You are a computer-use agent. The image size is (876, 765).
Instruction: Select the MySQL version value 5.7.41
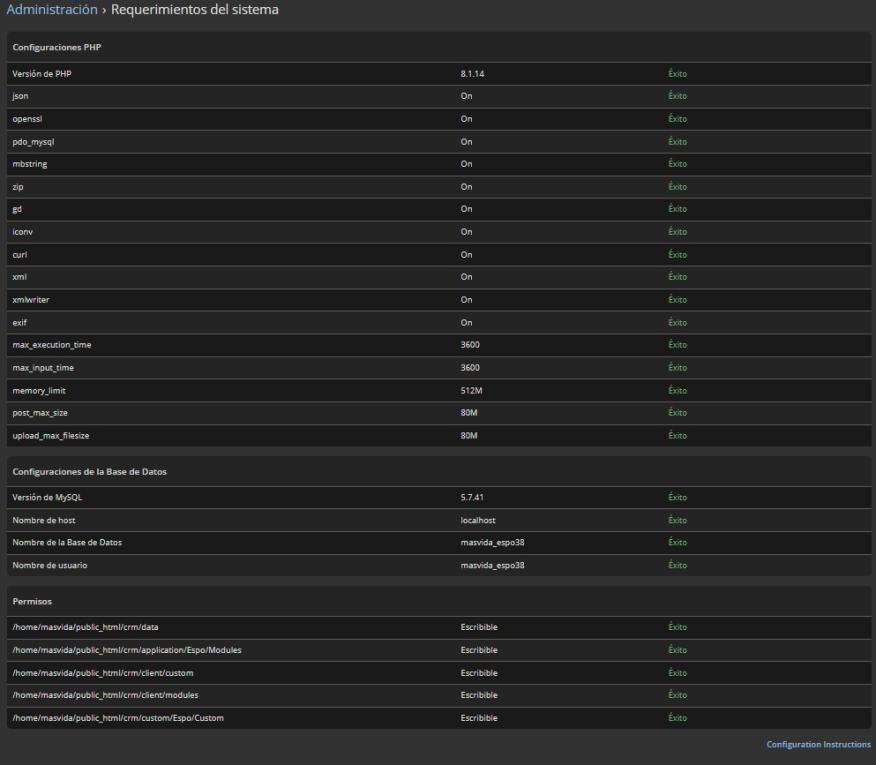click(472, 497)
